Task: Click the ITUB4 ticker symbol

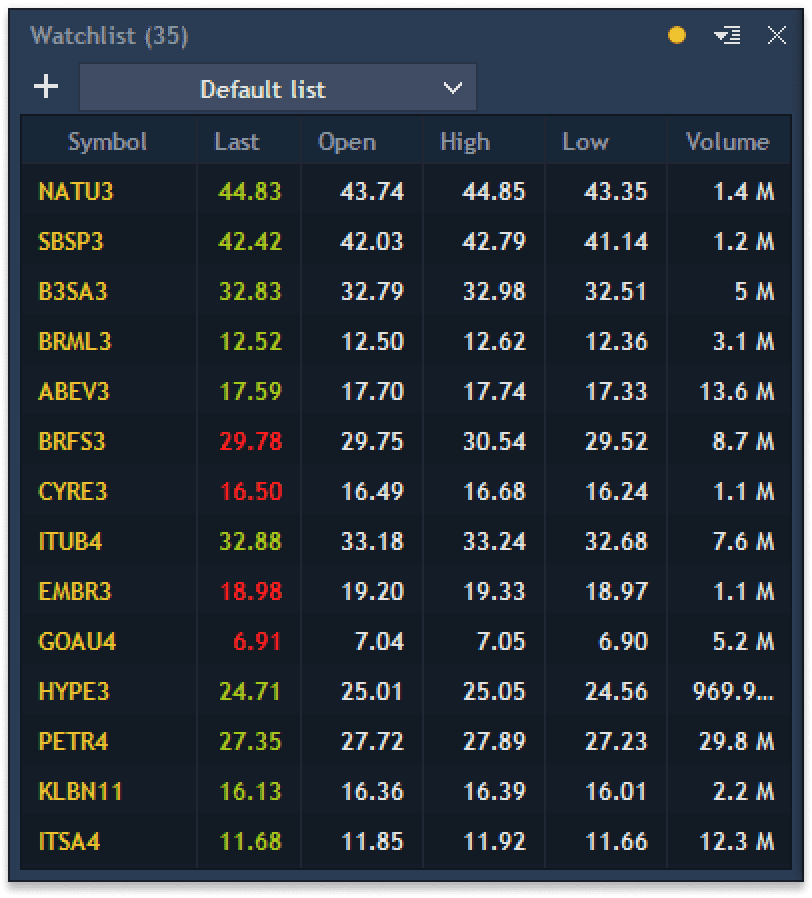Action: 70,541
